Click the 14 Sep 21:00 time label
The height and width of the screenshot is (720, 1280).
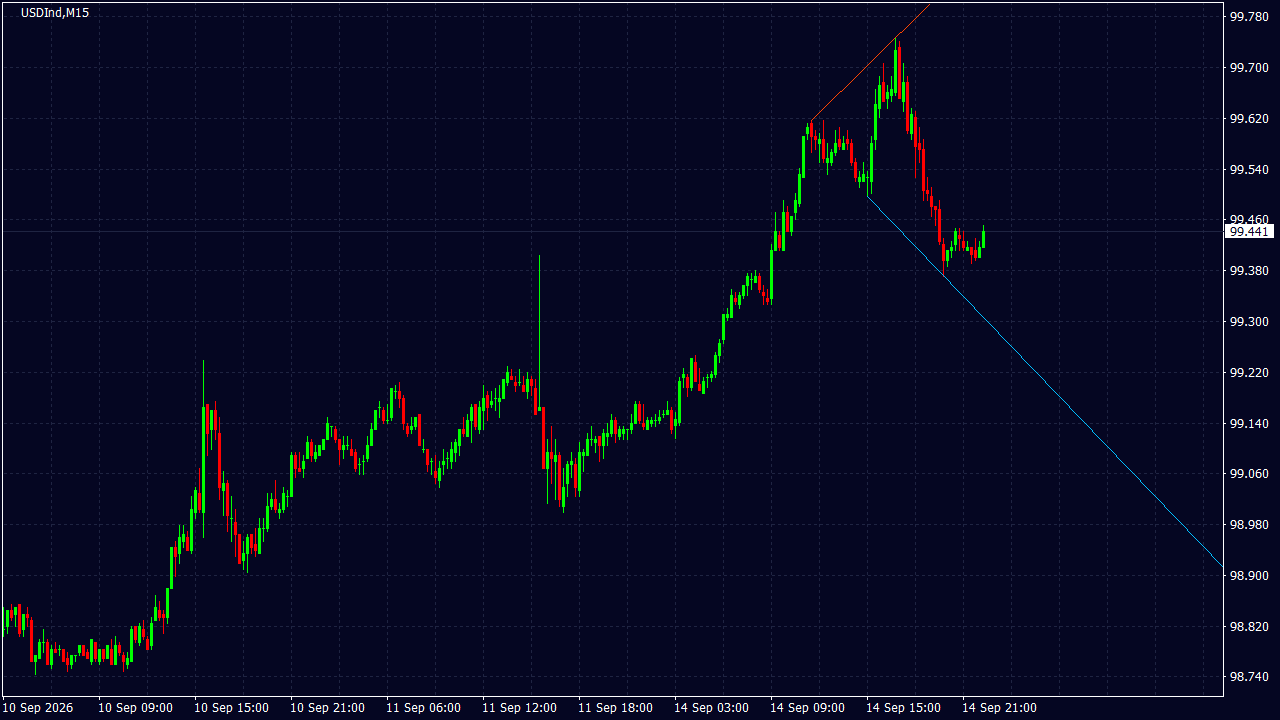(1001, 708)
